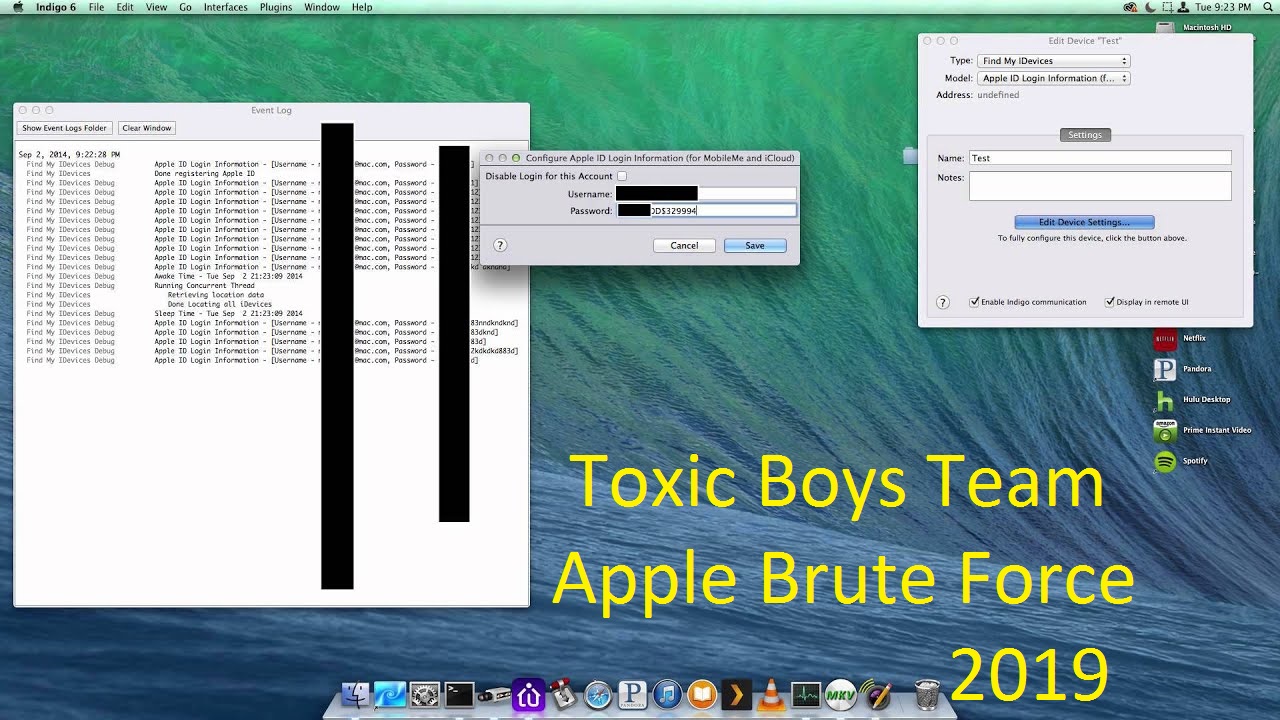This screenshot has width=1280, height=720.
Task: Open the Window menu
Action: click(322, 7)
